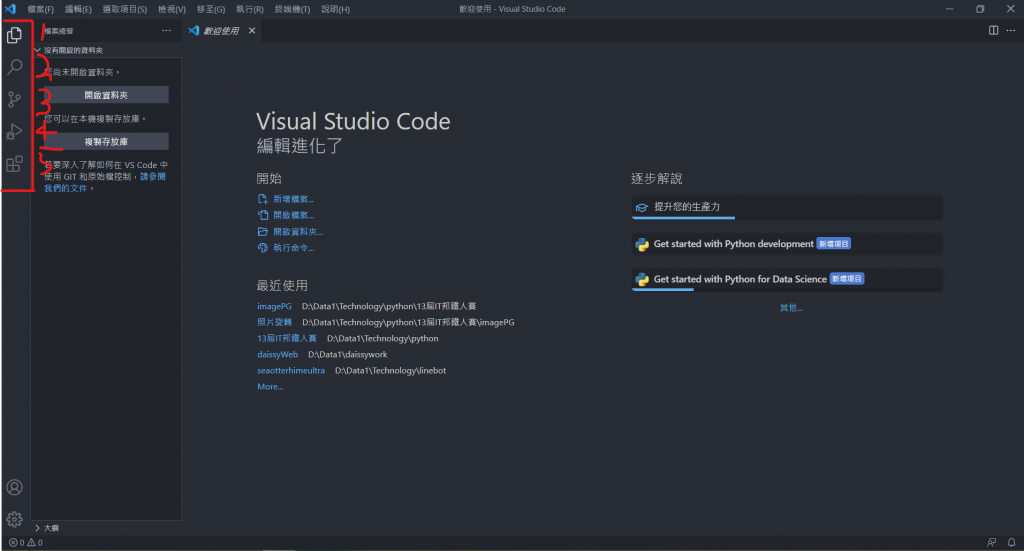1024x551 pixels.
Task: Open Explorer panel More Actions ellipsis
Action: 167,31
